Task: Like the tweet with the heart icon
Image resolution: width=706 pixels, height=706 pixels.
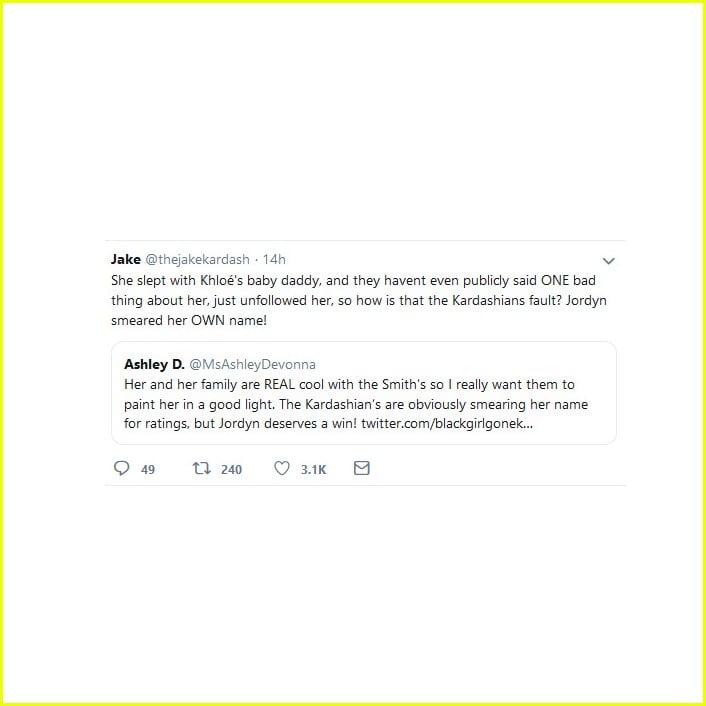Action: pos(282,468)
